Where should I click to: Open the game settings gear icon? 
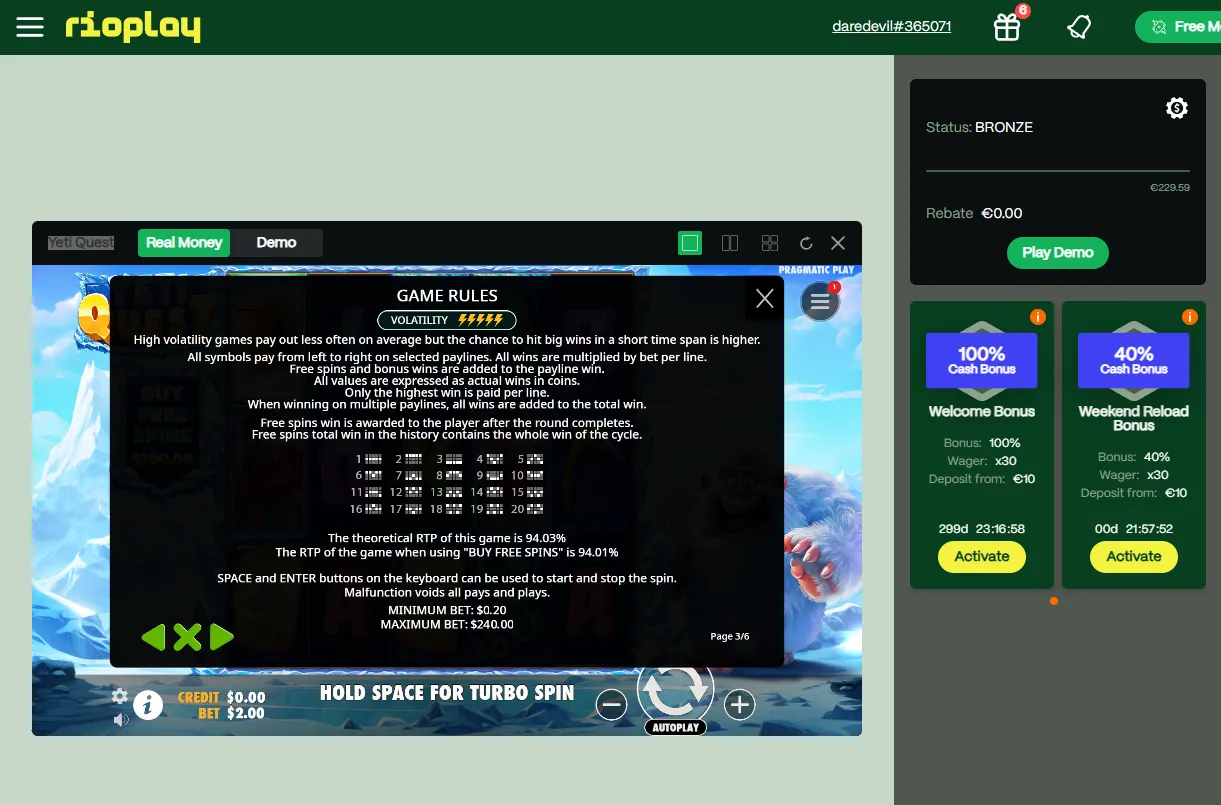pos(120,696)
